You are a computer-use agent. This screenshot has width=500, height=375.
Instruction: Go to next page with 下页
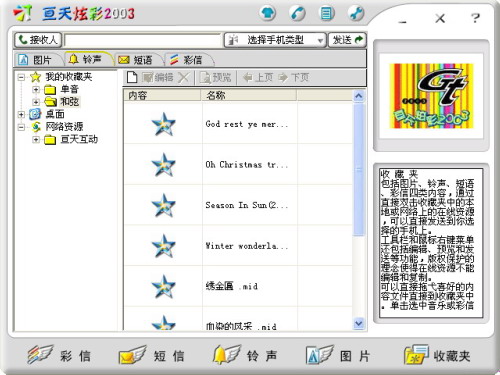coord(293,78)
